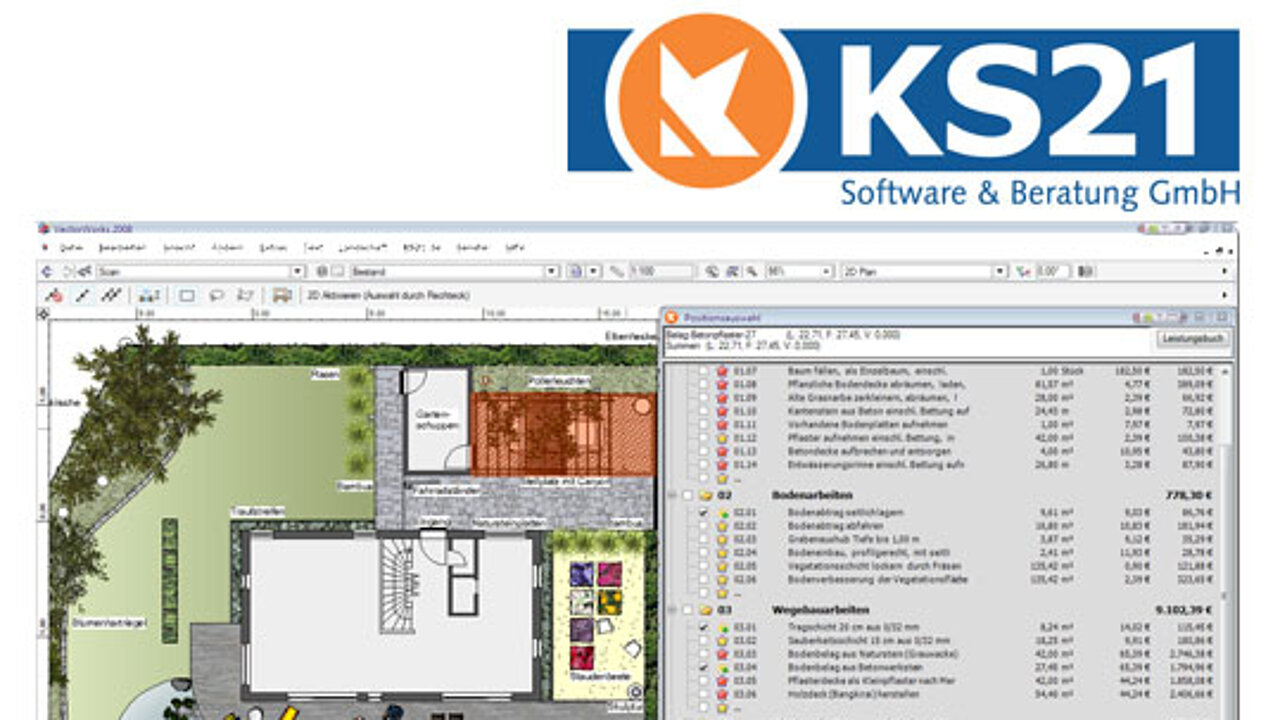Viewport: 1280px width, 720px height.
Task: Expand the mode bar overflow arrow at far right
Action: pyautogui.click(x=1225, y=295)
